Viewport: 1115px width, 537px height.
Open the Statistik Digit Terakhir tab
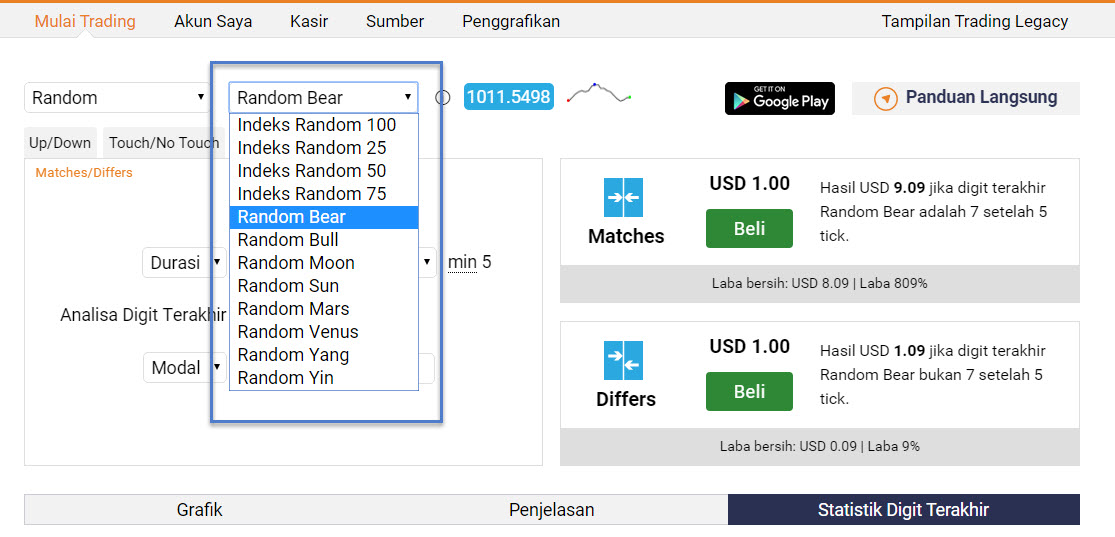[903, 510]
